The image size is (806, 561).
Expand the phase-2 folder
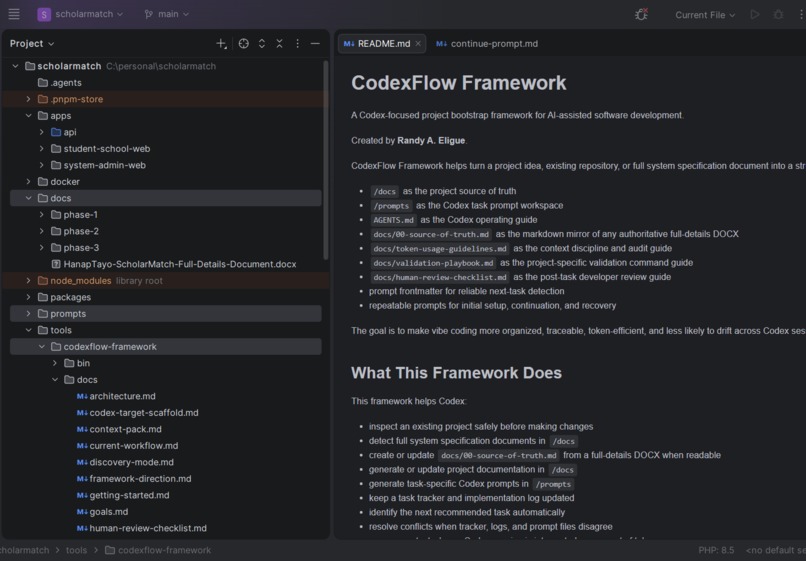(42, 231)
